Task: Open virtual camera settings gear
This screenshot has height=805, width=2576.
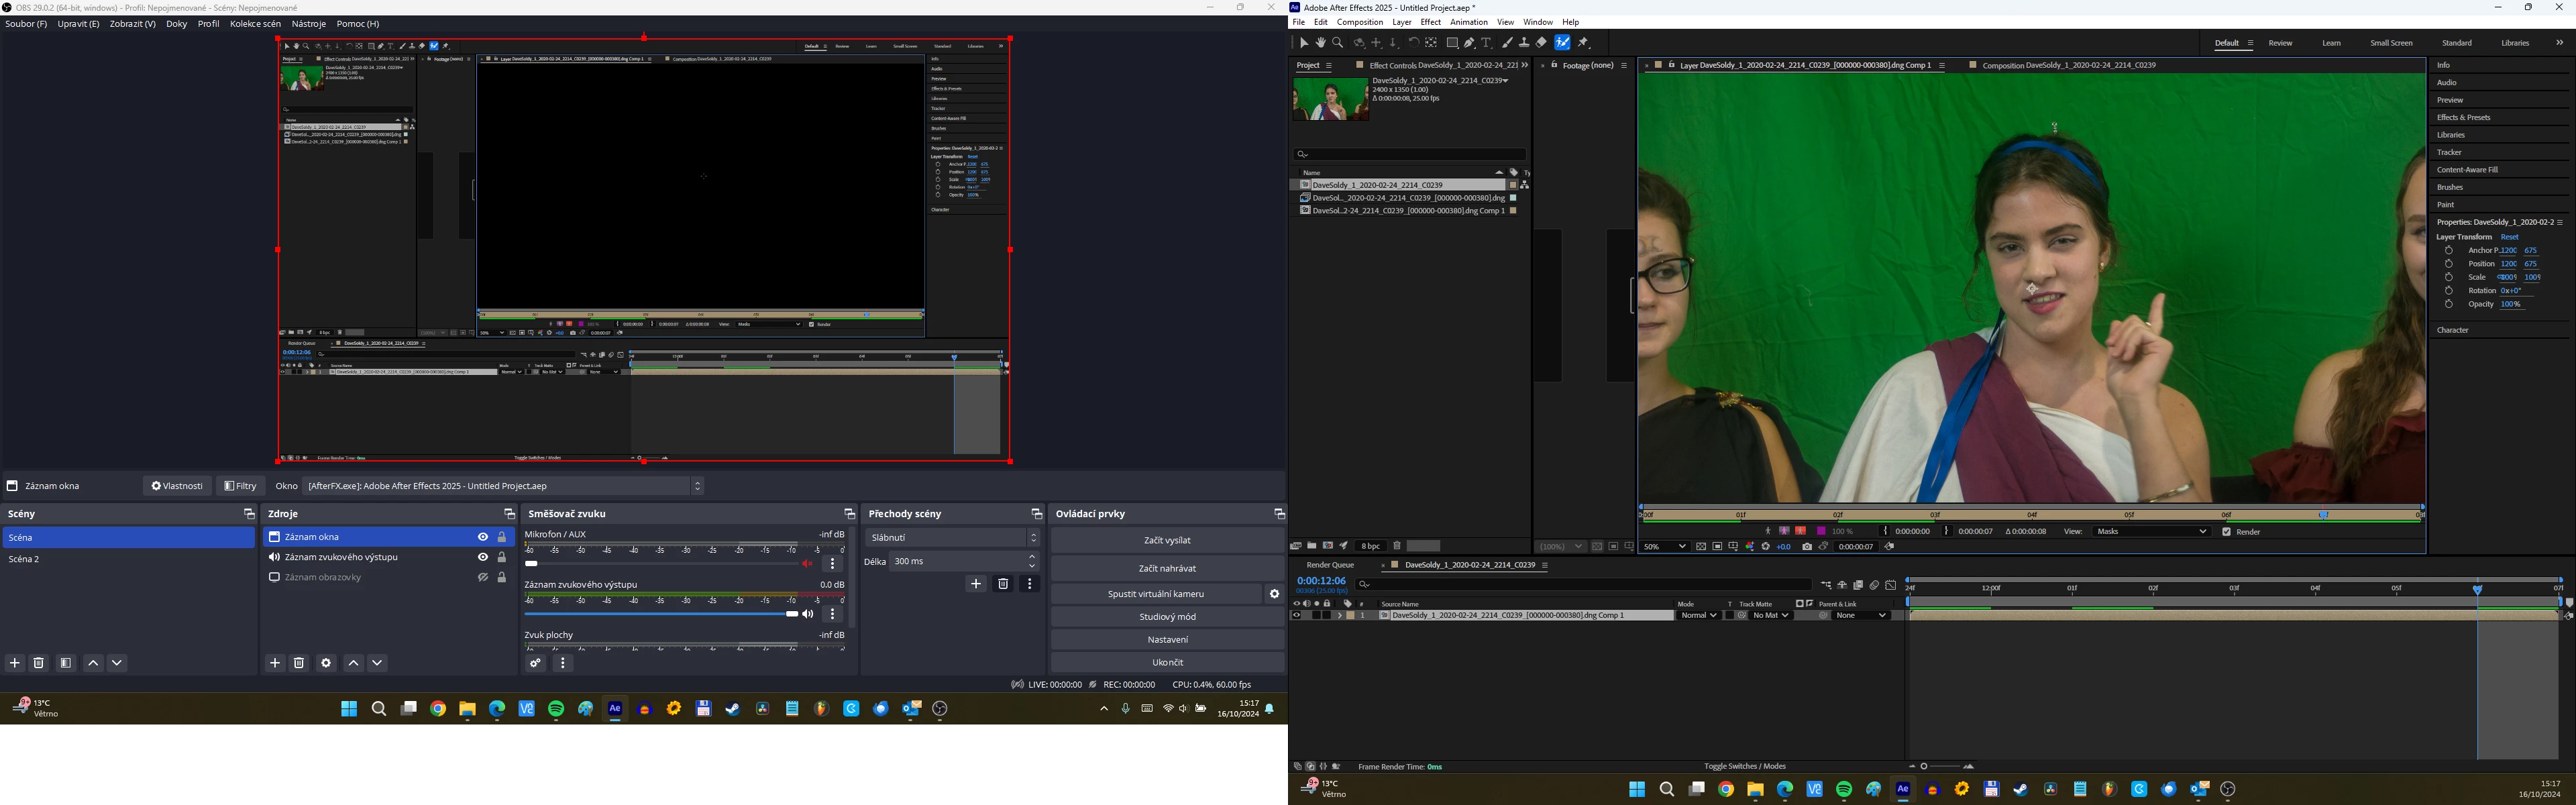Action: [1274, 594]
